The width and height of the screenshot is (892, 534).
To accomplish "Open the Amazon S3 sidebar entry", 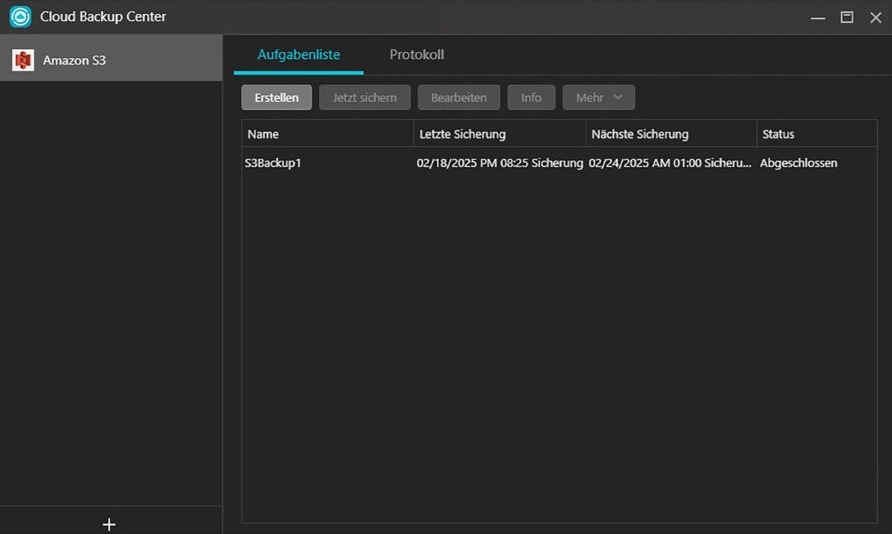I will coord(111,58).
